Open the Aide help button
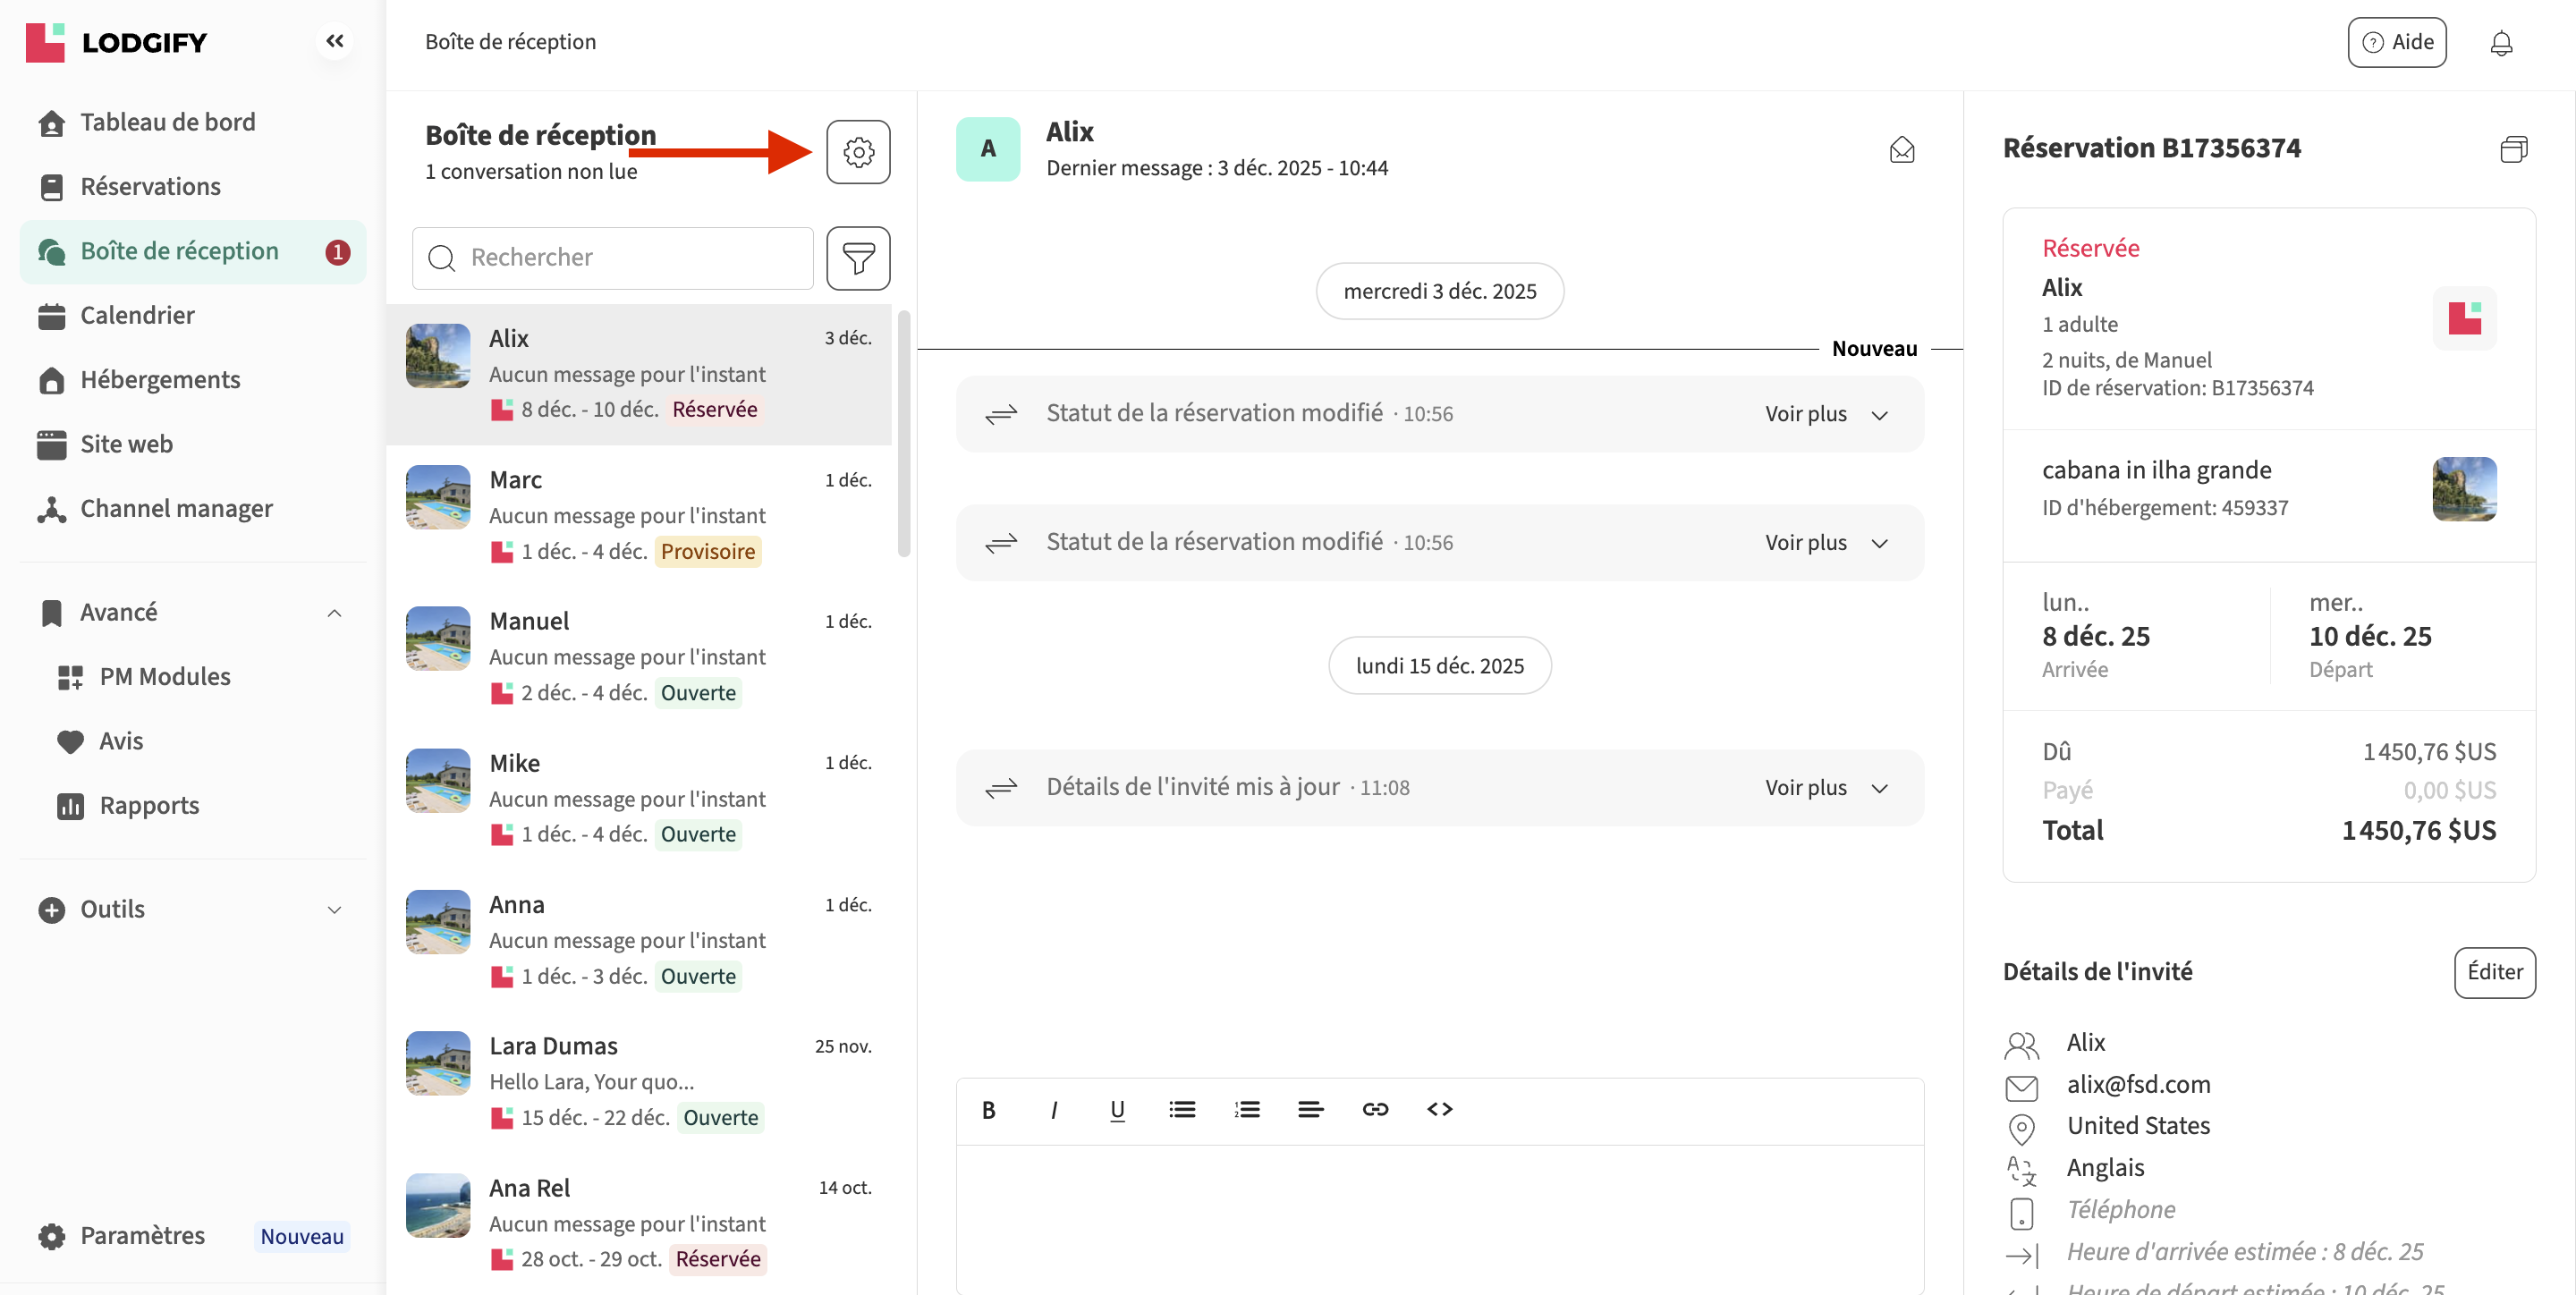This screenshot has height=1295, width=2576. pos(2396,42)
